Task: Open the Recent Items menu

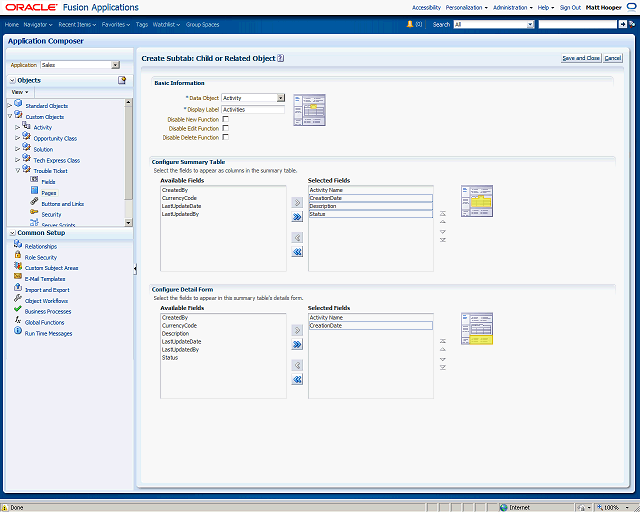Action: pos(77,24)
